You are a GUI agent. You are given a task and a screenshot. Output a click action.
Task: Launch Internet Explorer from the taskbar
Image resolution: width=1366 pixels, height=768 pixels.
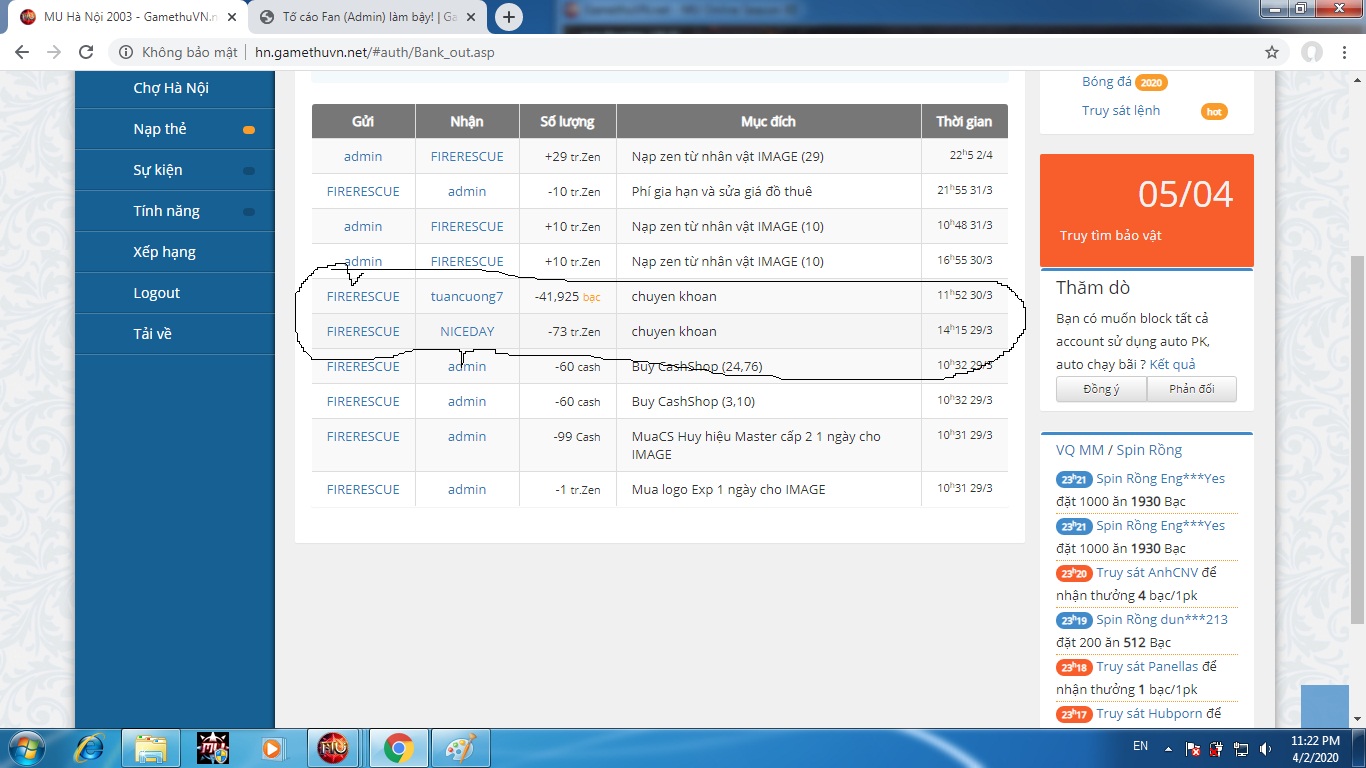(x=88, y=747)
